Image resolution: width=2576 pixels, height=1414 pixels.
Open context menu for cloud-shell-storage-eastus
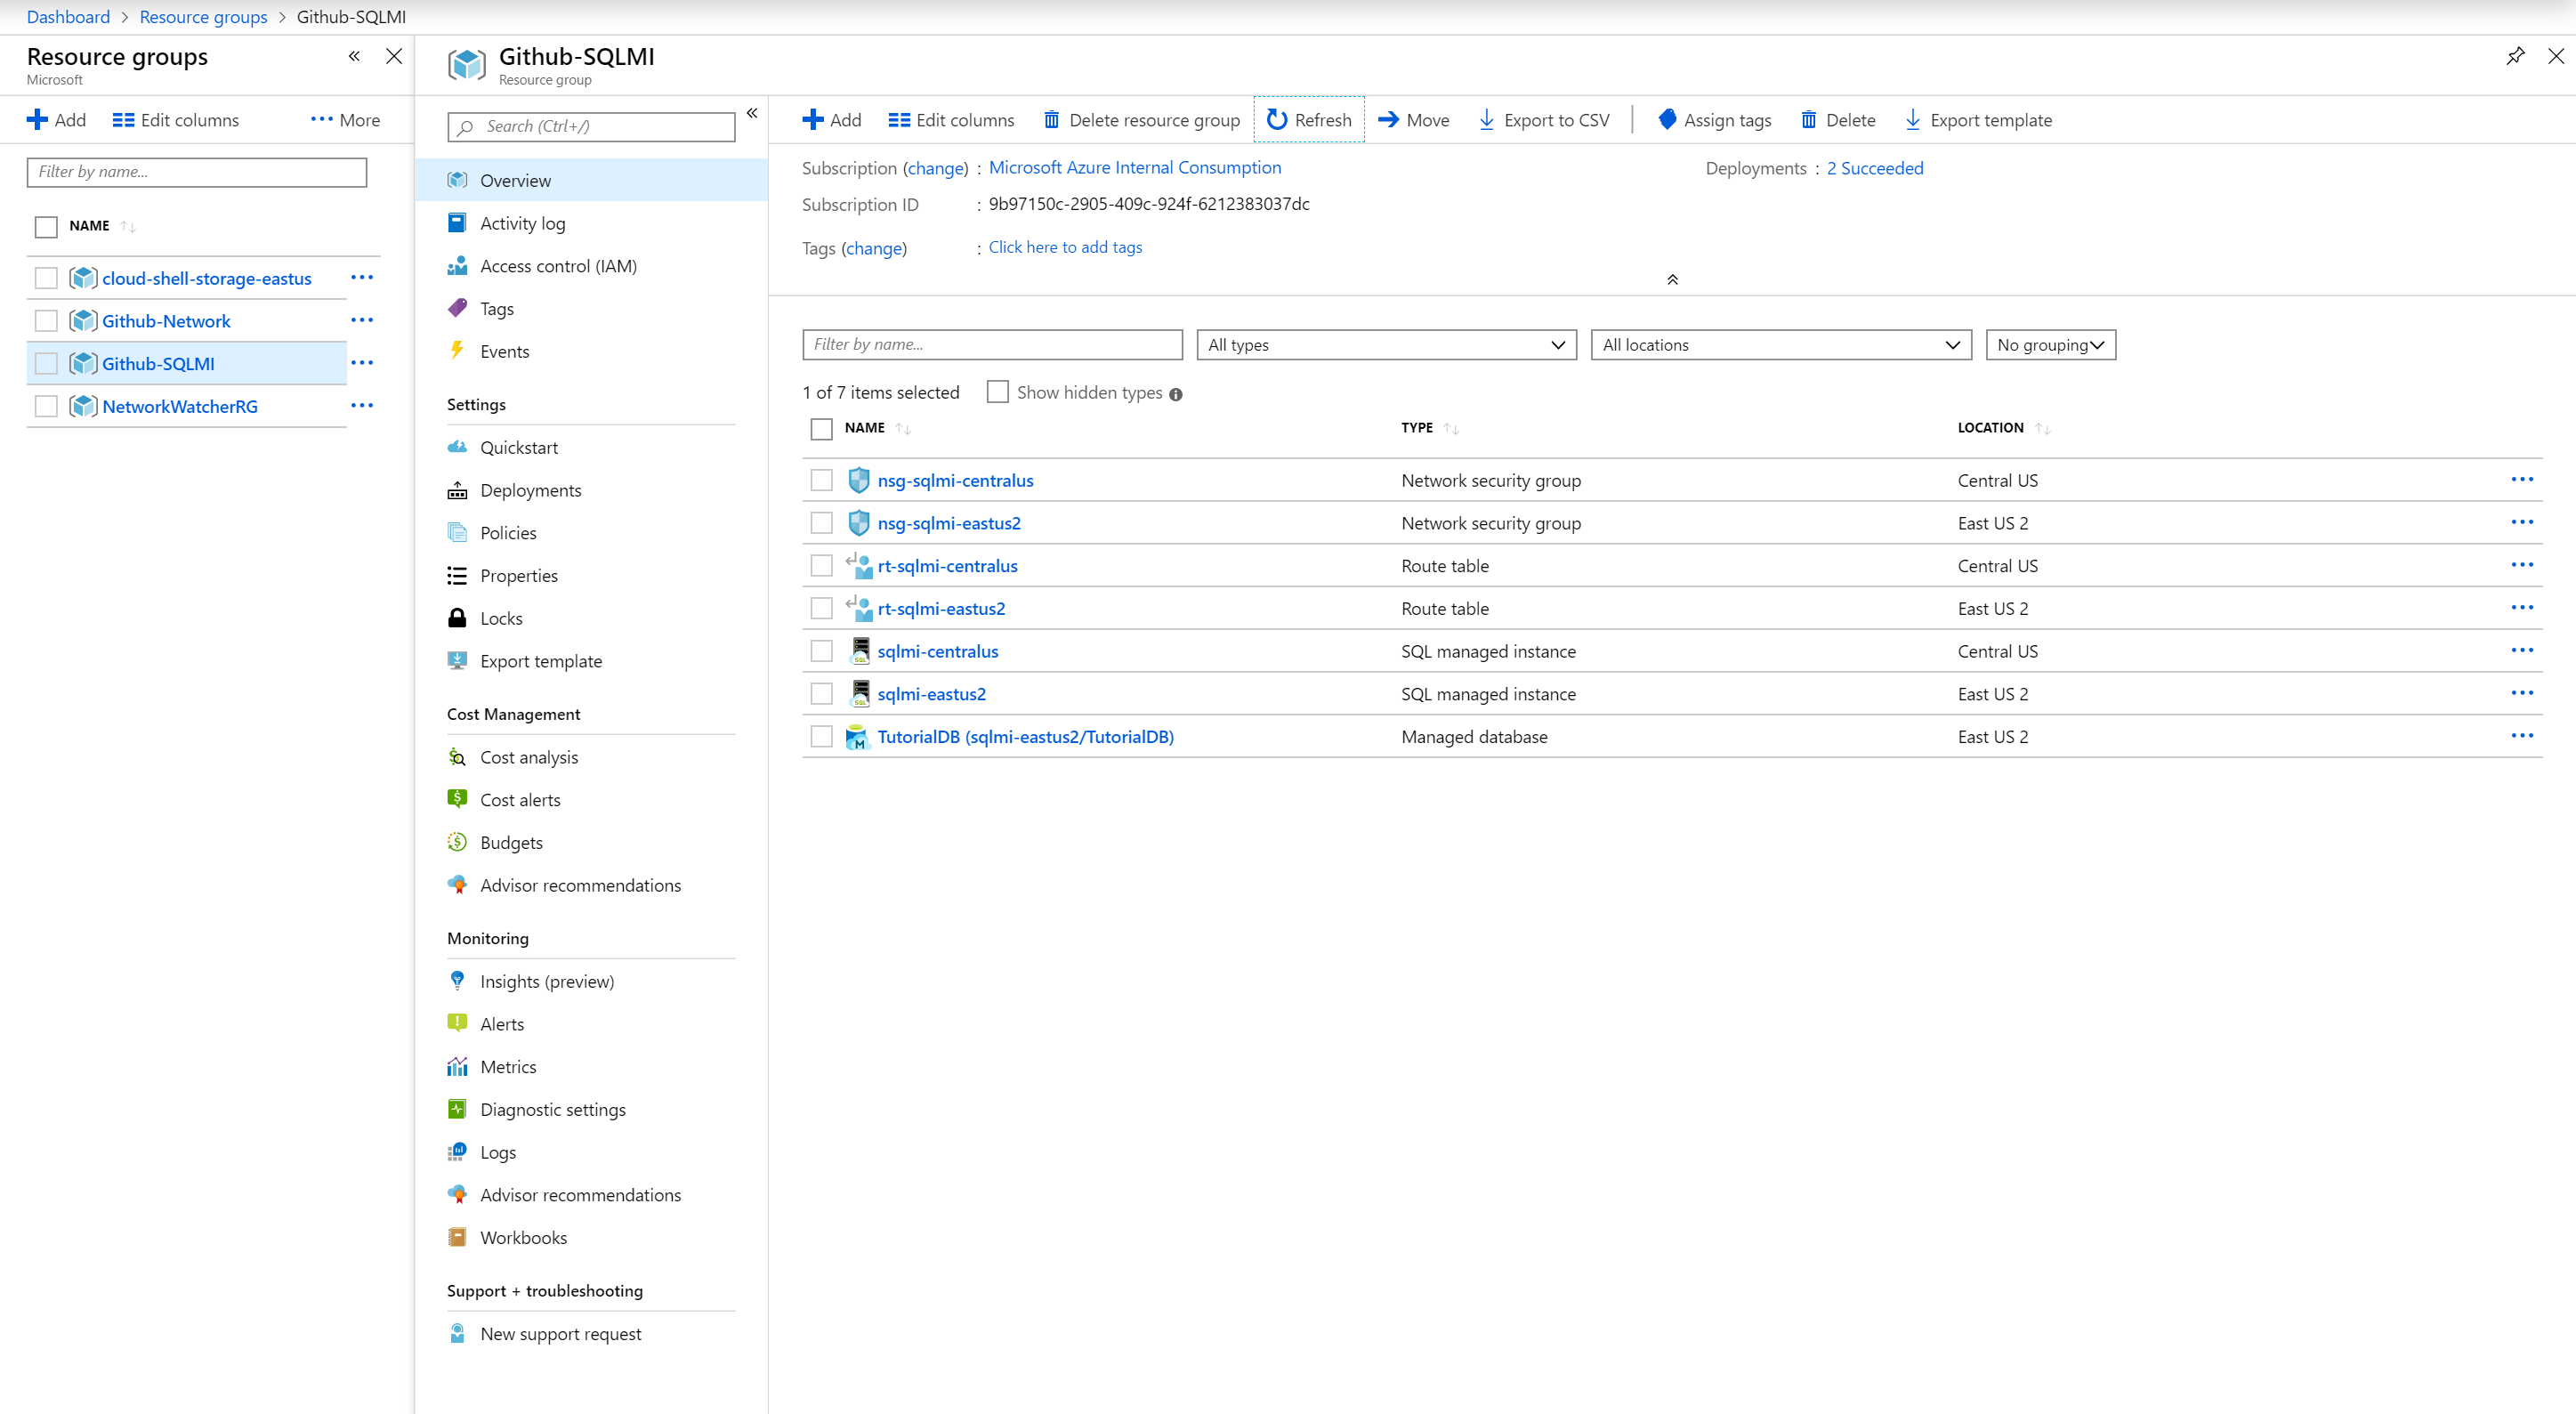(x=362, y=277)
